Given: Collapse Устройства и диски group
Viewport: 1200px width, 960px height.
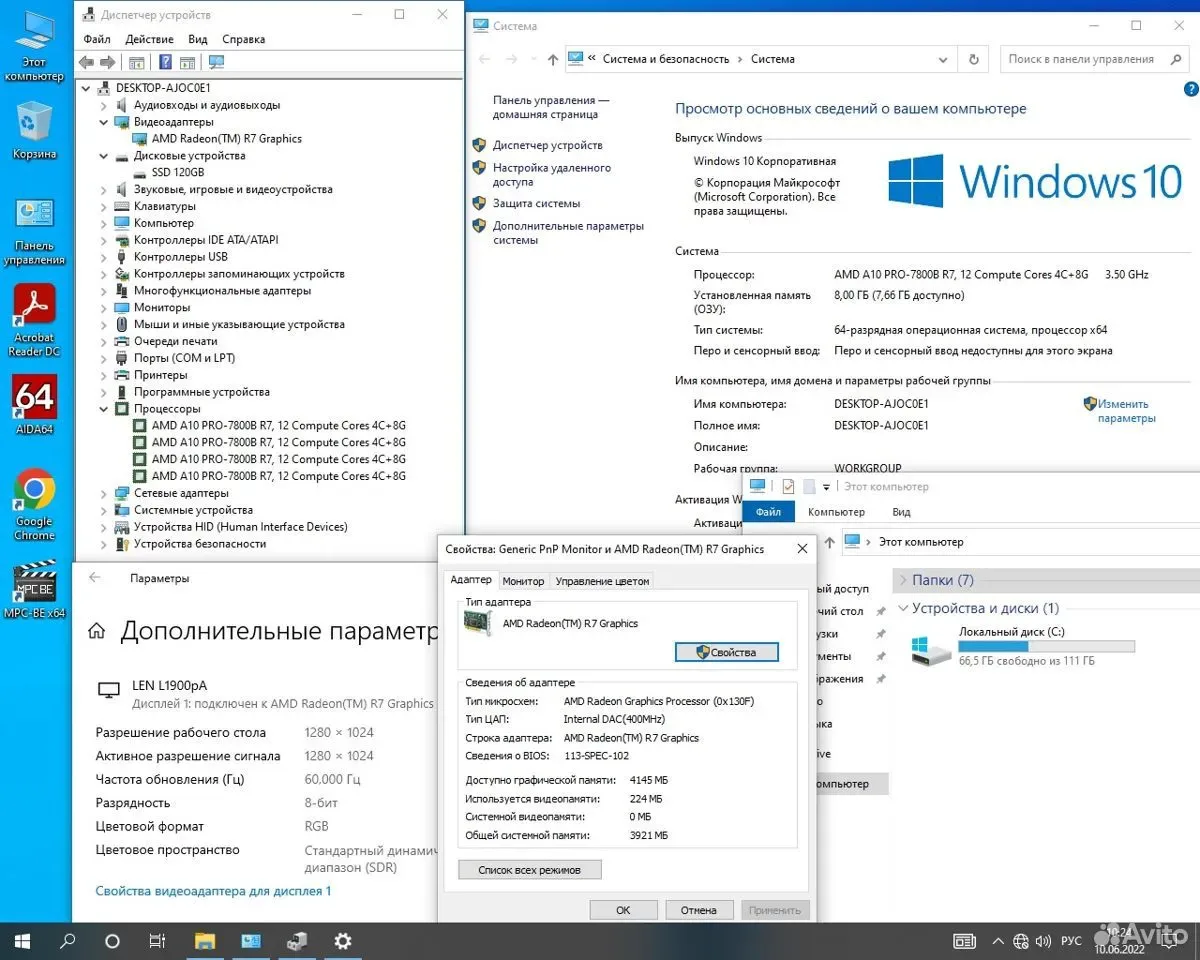Looking at the screenshot, I should click(x=903, y=608).
